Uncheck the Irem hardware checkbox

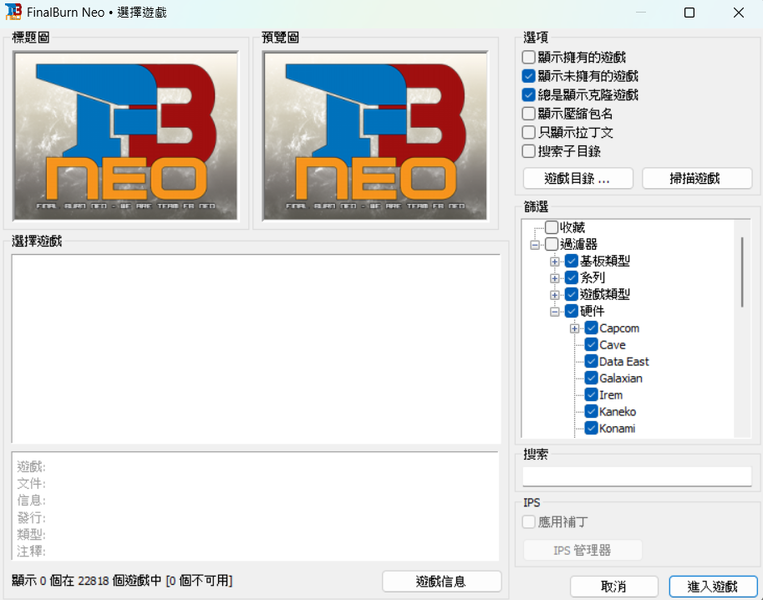(591, 395)
